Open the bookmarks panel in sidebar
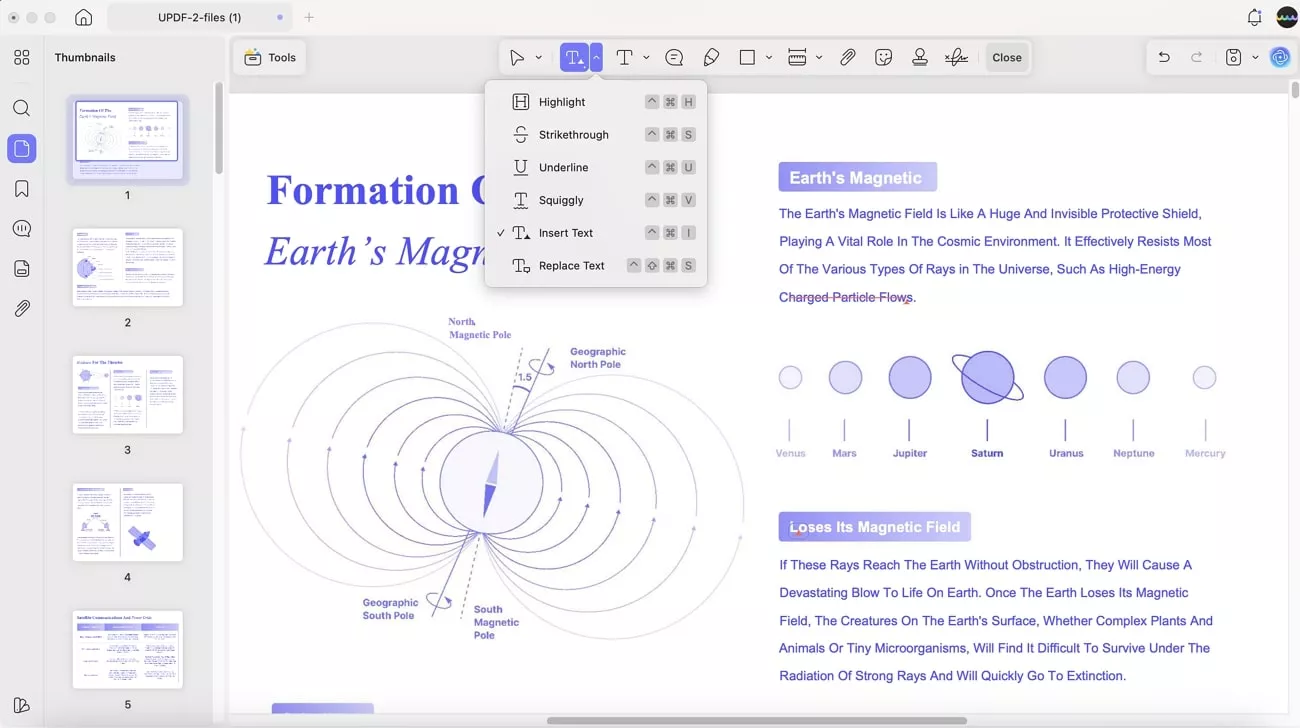 (21, 189)
